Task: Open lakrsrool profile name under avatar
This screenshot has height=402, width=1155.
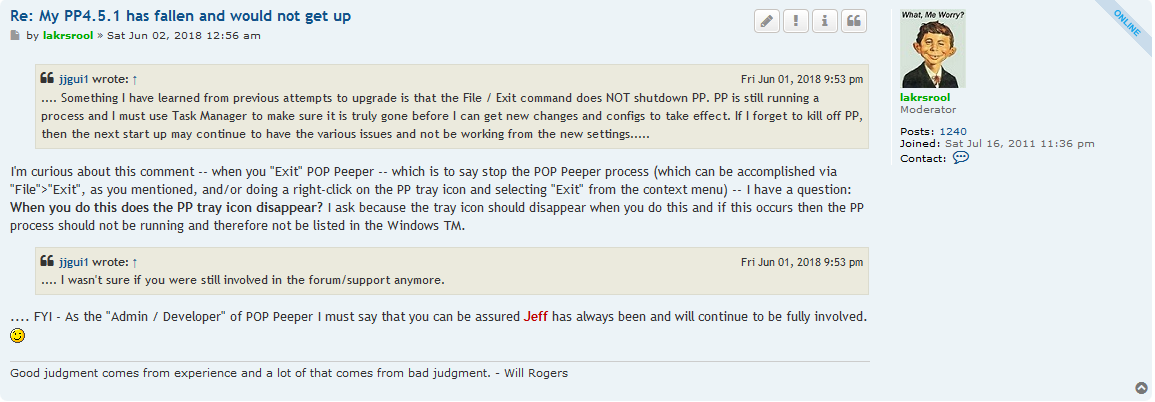Action: tap(925, 97)
